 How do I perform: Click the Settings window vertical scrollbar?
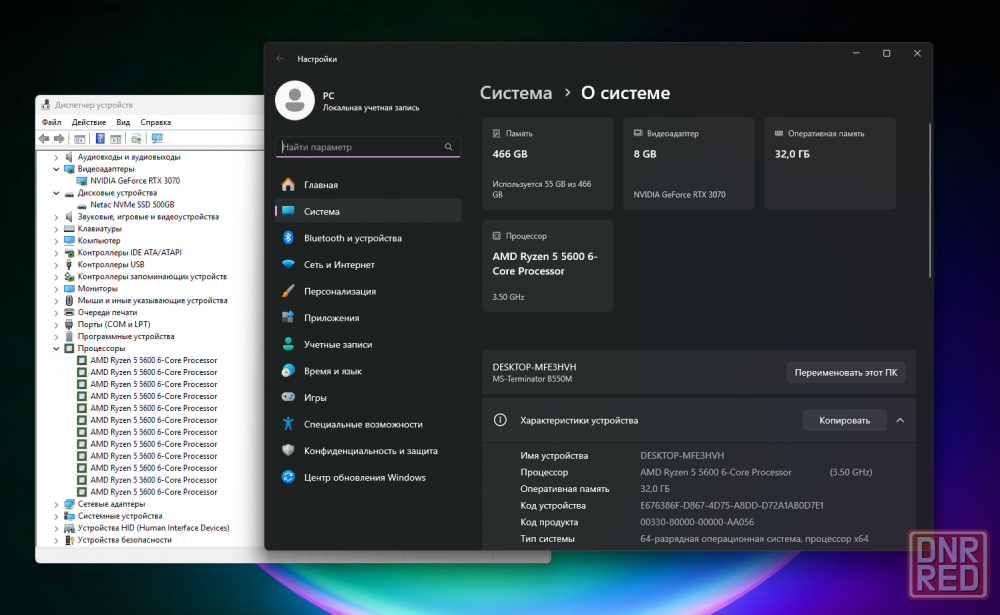coord(930,200)
